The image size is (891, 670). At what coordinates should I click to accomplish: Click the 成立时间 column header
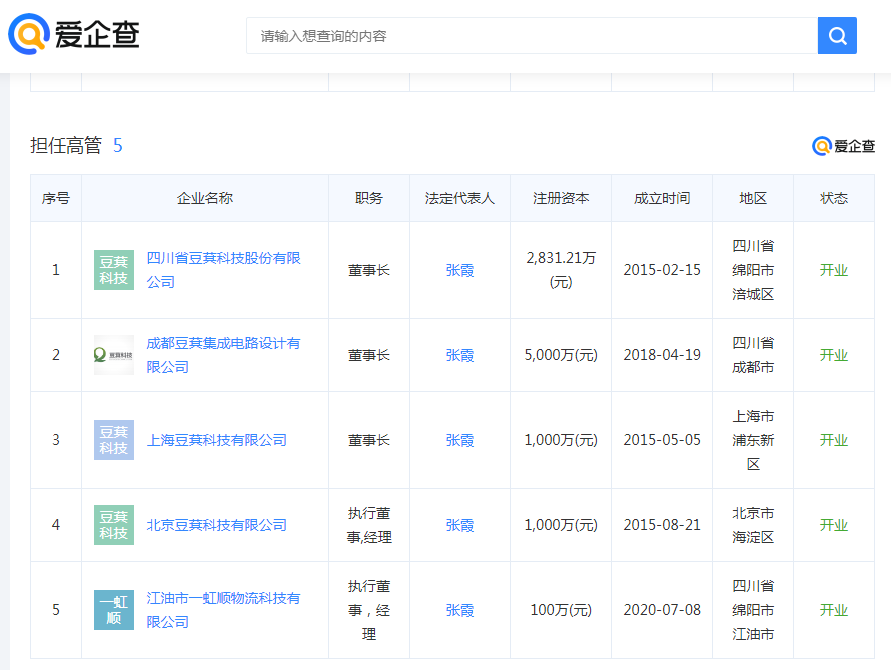pos(662,198)
